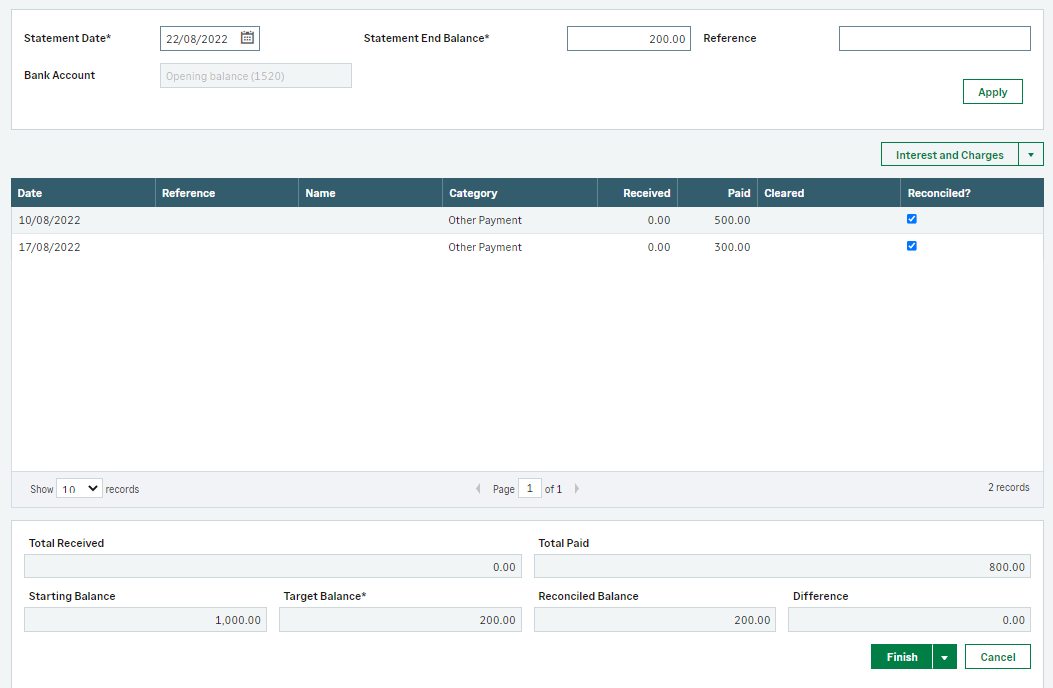The image size is (1053, 688).
Task: Go to next page arrow in pagination
Action: (x=577, y=489)
